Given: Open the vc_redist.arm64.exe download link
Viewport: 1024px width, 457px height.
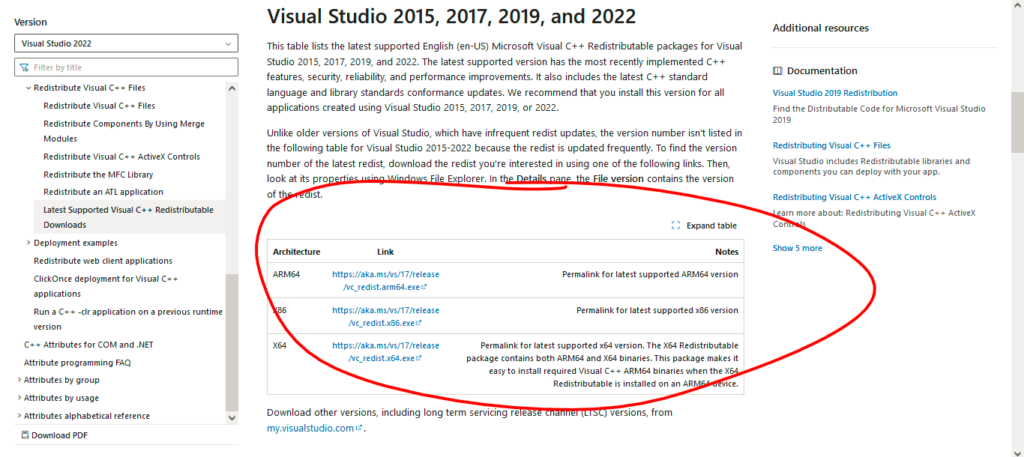Looking at the screenshot, I should pos(385,280).
